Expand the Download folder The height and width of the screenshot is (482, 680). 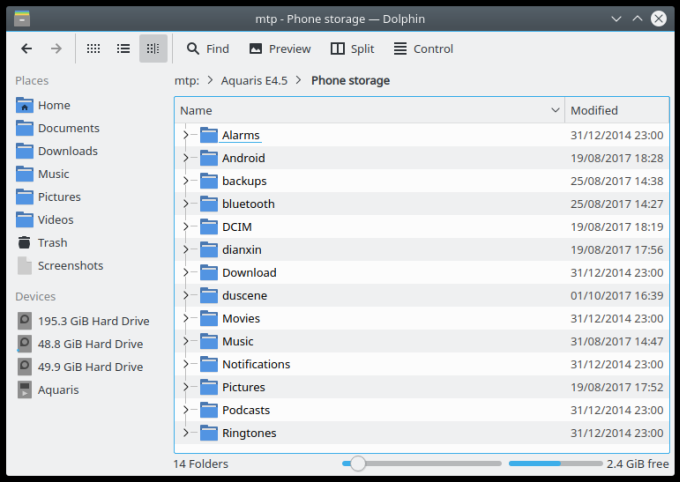click(186, 273)
